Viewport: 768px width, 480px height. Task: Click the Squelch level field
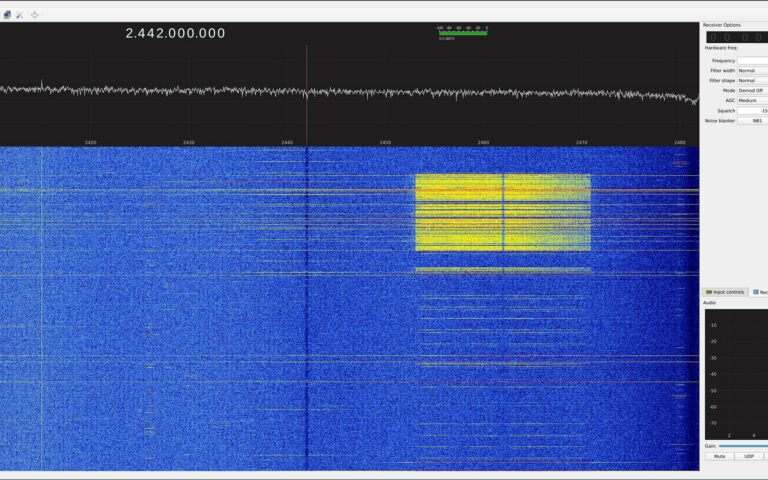point(753,111)
